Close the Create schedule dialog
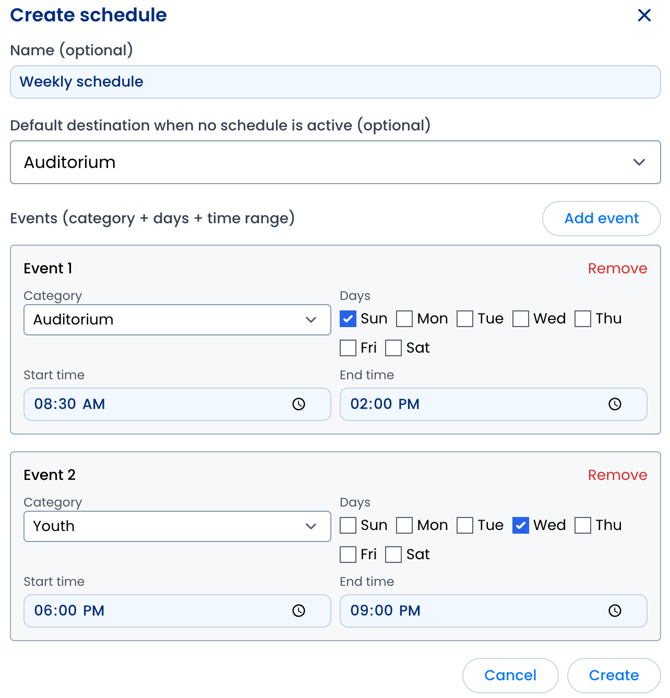The image size is (670, 698). (x=644, y=15)
